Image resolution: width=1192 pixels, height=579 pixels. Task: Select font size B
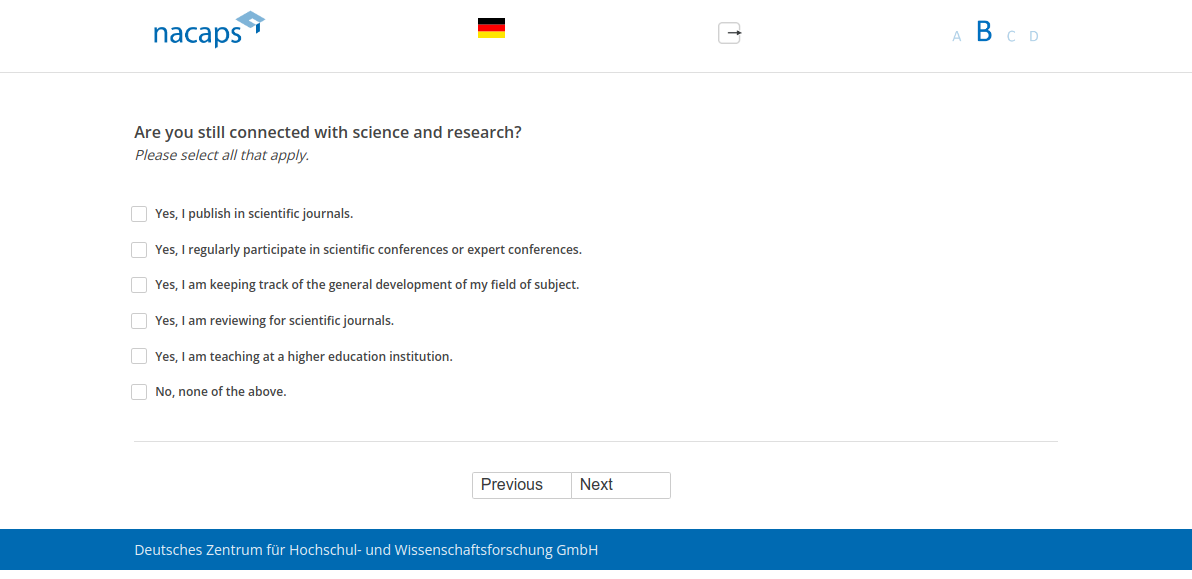(984, 32)
